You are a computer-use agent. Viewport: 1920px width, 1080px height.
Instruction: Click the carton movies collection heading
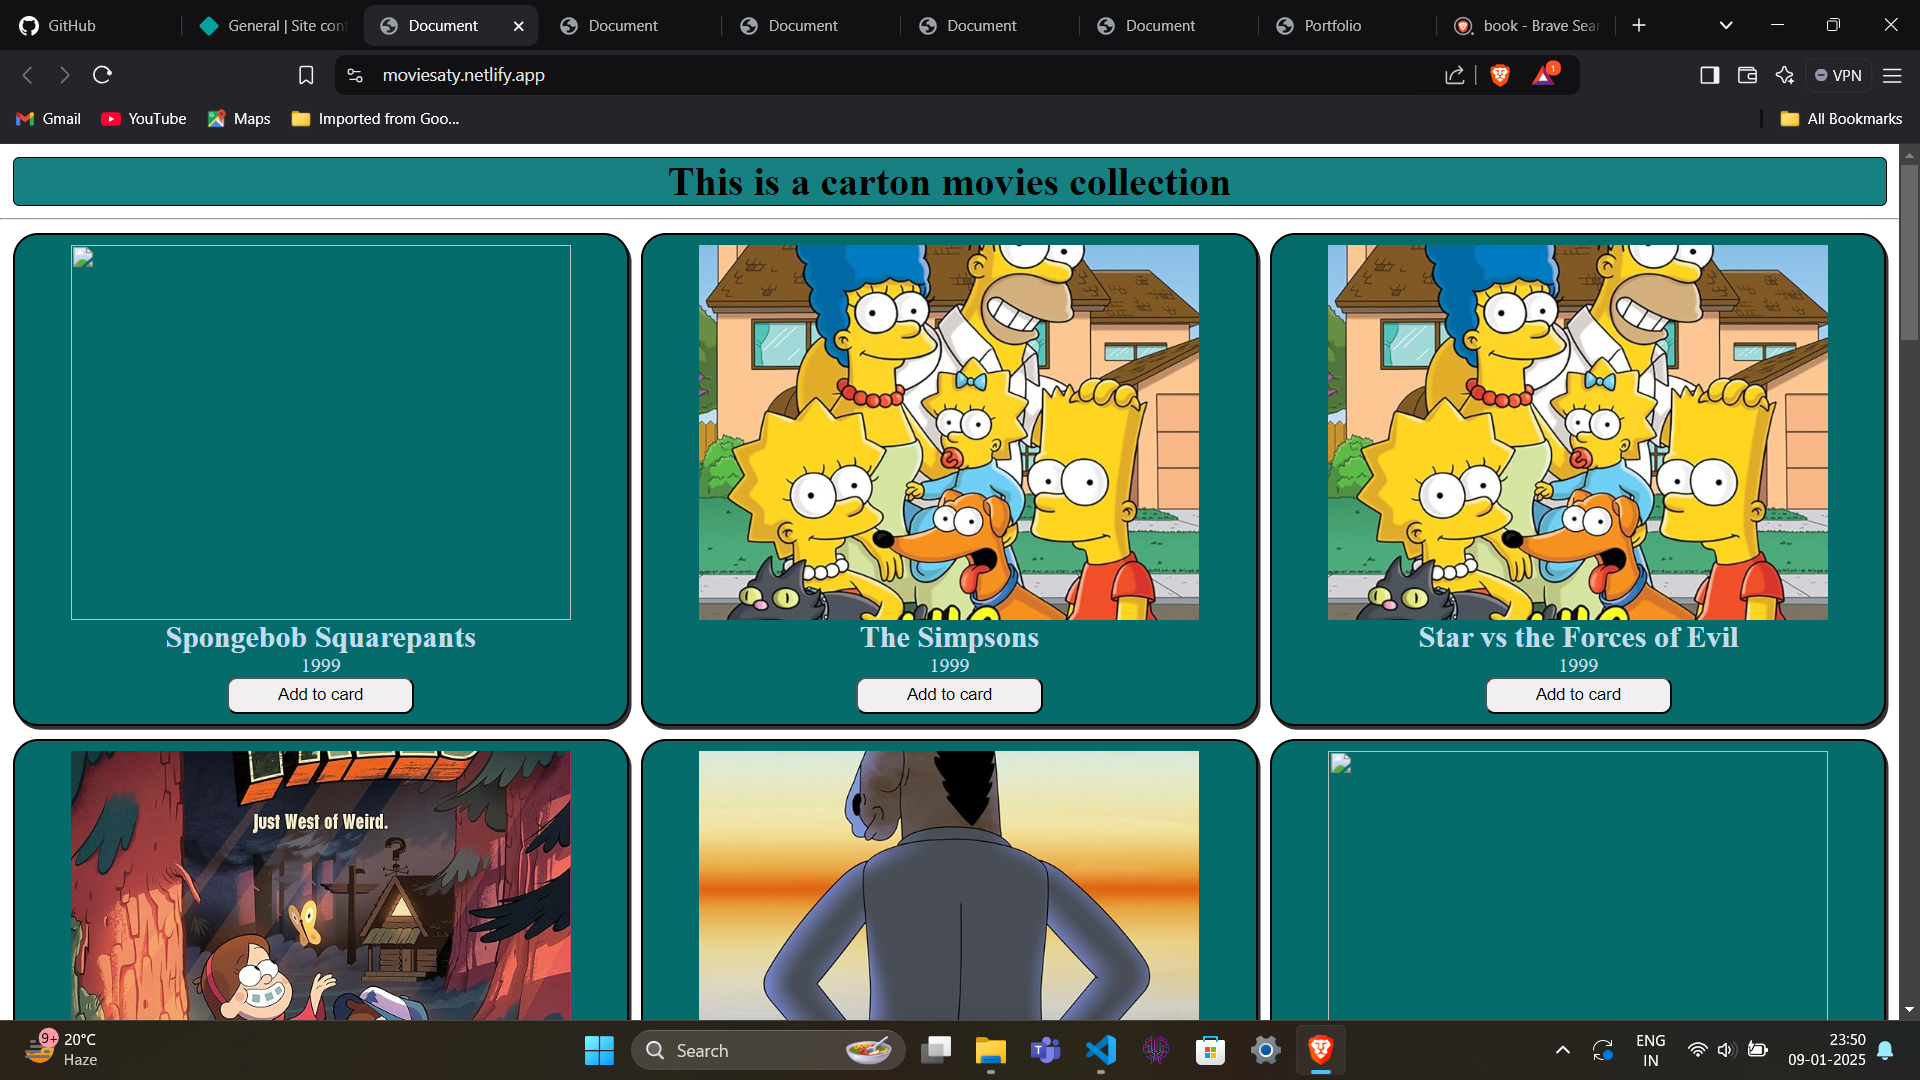[x=949, y=182]
